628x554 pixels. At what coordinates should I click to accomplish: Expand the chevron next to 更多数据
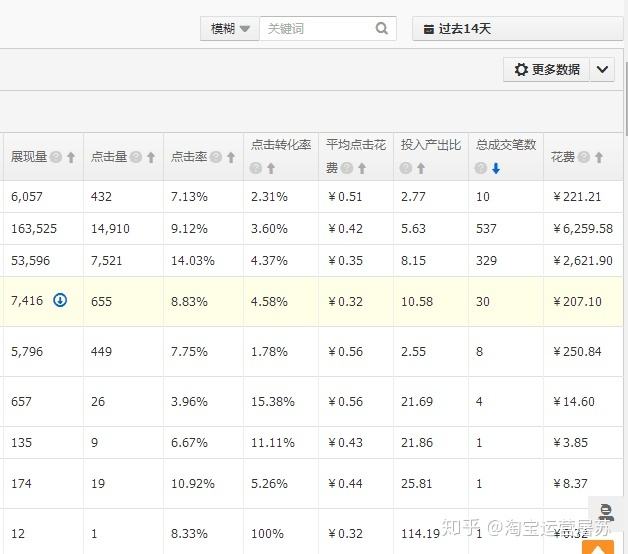click(x=602, y=70)
